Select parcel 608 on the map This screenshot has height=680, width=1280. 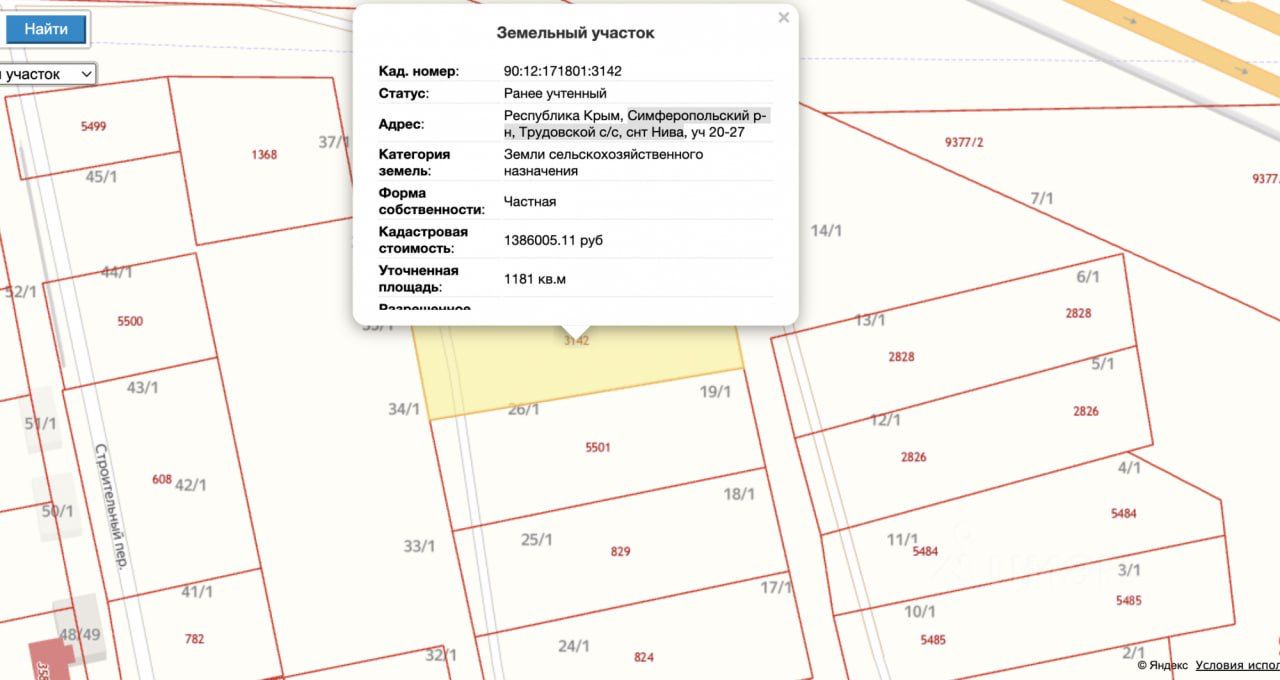click(162, 479)
